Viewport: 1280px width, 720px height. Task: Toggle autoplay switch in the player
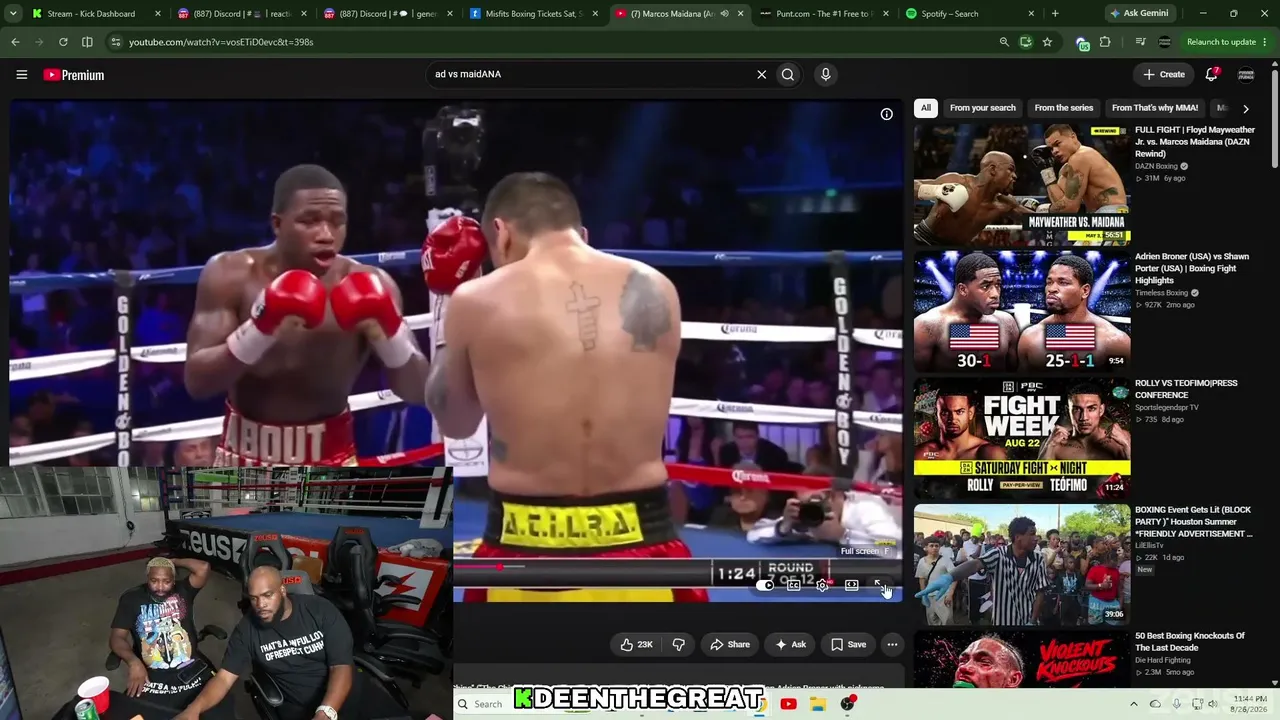pyautogui.click(x=765, y=585)
